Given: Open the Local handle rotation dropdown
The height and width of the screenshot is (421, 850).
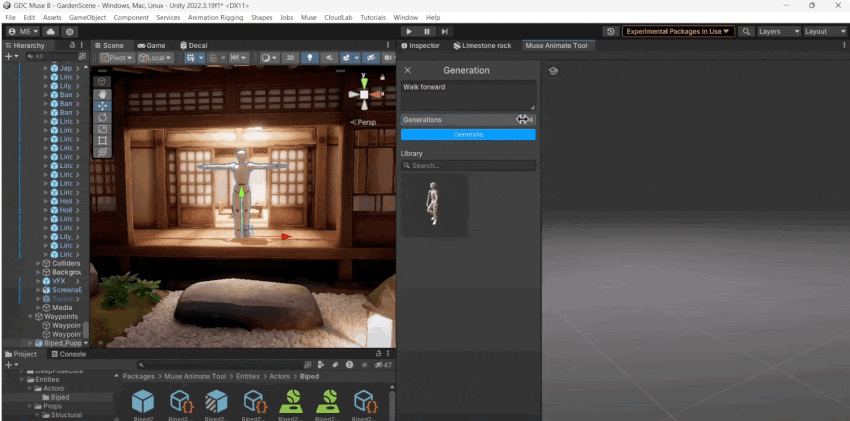Looking at the screenshot, I should 155,57.
